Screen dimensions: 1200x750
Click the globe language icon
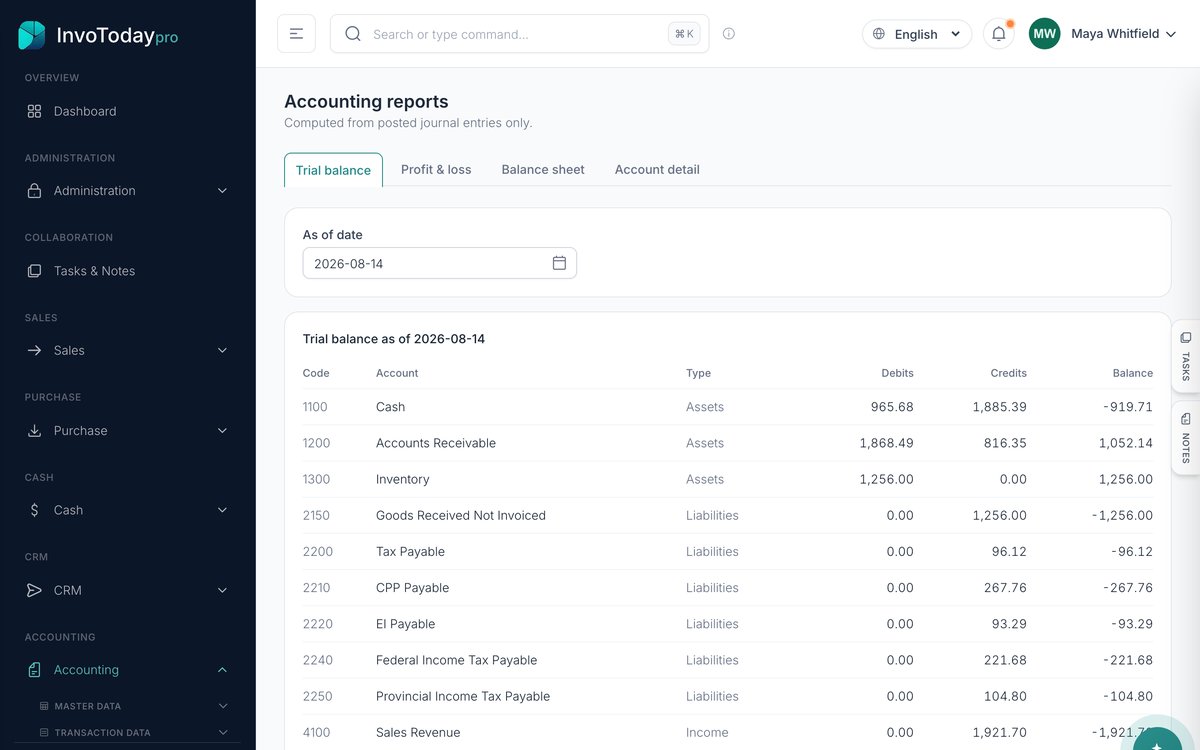point(879,34)
